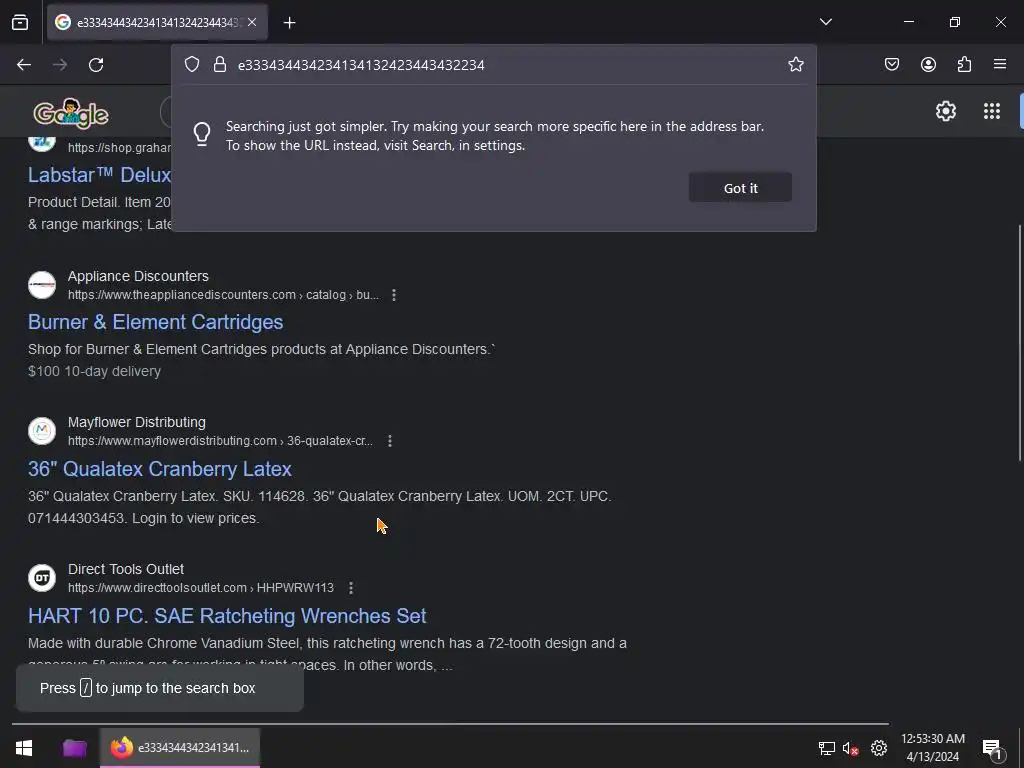Click the theappliancediscounters.com URL breadcrumb
Viewport: 1024px width, 768px height.
(x=223, y=295)
